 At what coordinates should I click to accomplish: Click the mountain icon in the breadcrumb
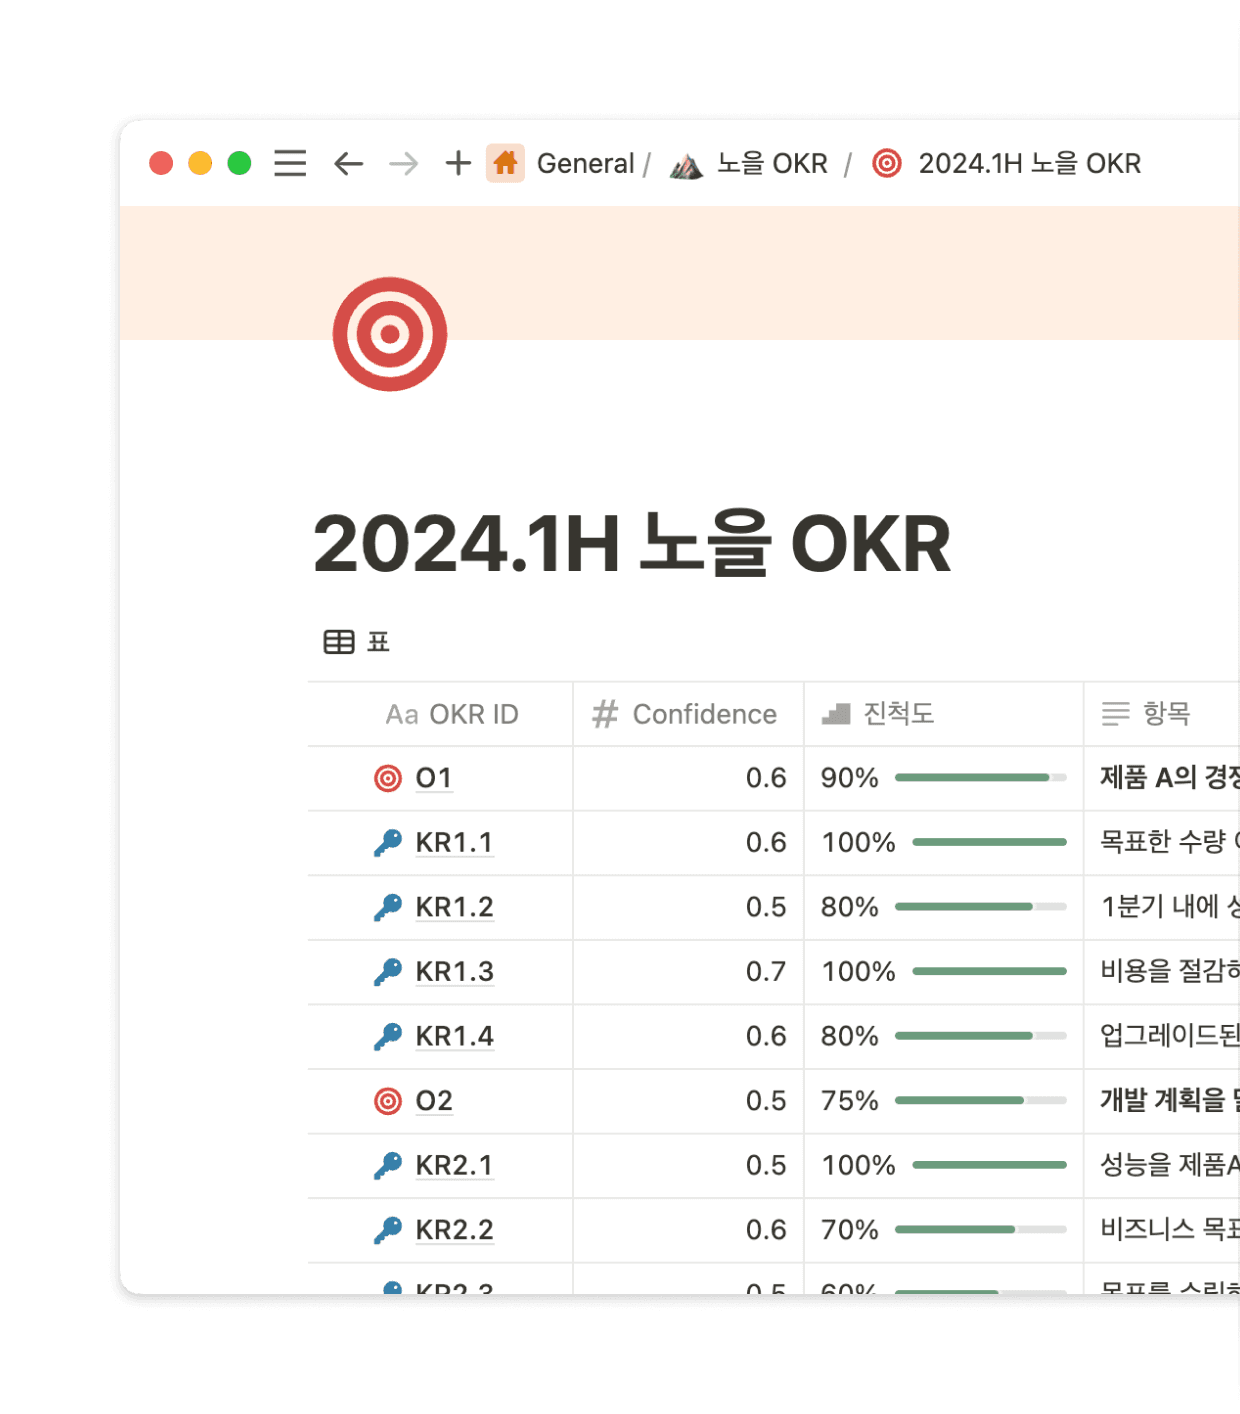point(688,163)
